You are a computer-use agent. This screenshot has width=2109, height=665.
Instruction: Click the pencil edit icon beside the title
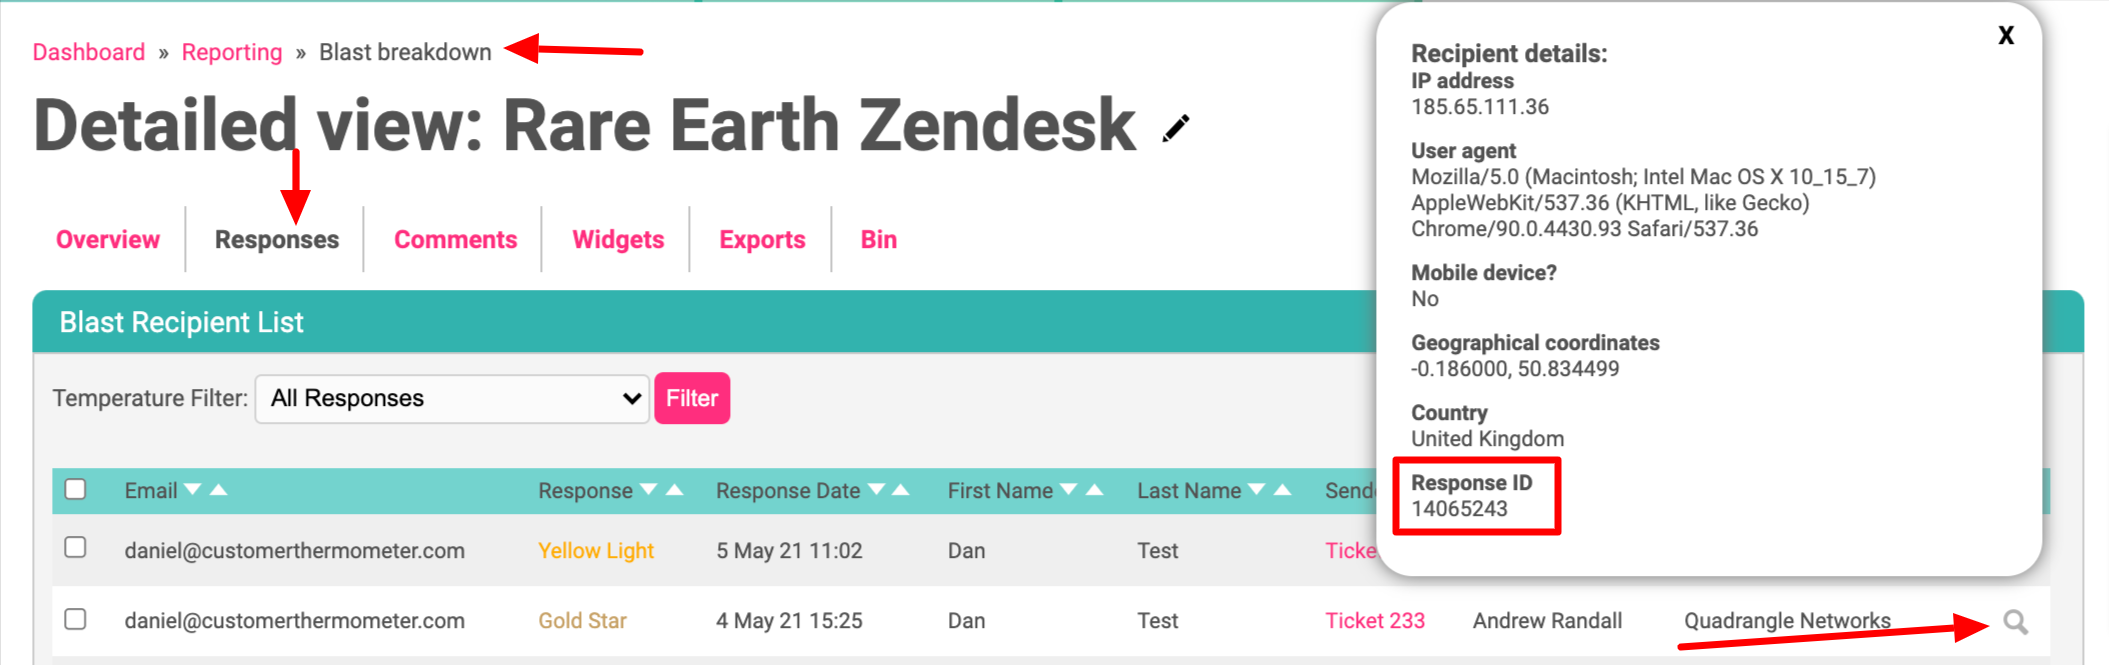(x=1176, y=128)
